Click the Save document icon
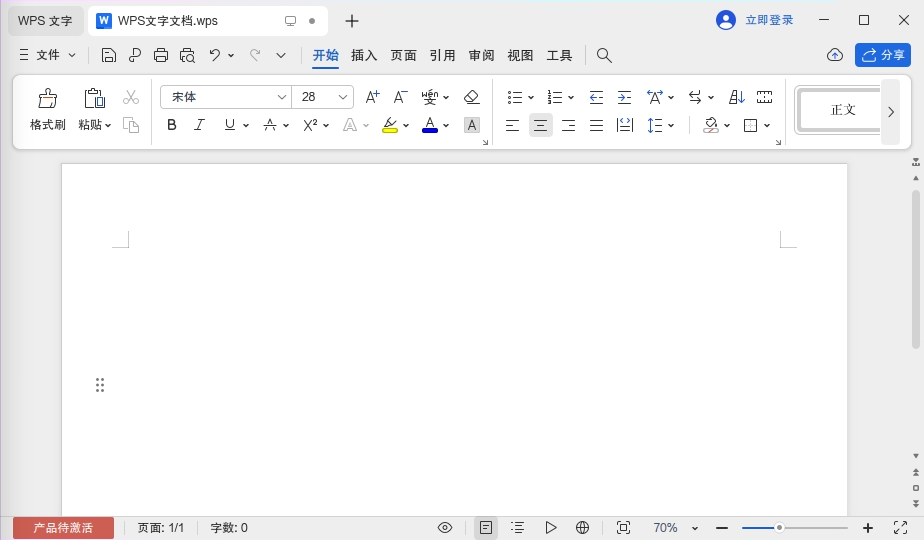Viewport: 924px width, 540px height. click(x=108, y=55)
